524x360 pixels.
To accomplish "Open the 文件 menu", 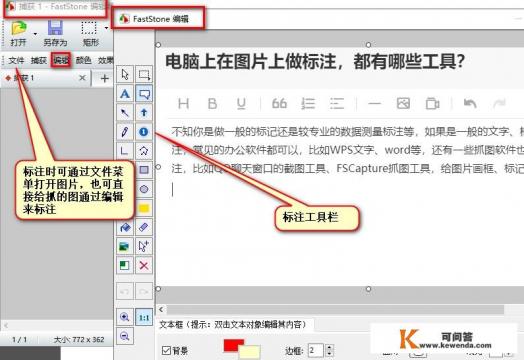I will click(16, 61).
